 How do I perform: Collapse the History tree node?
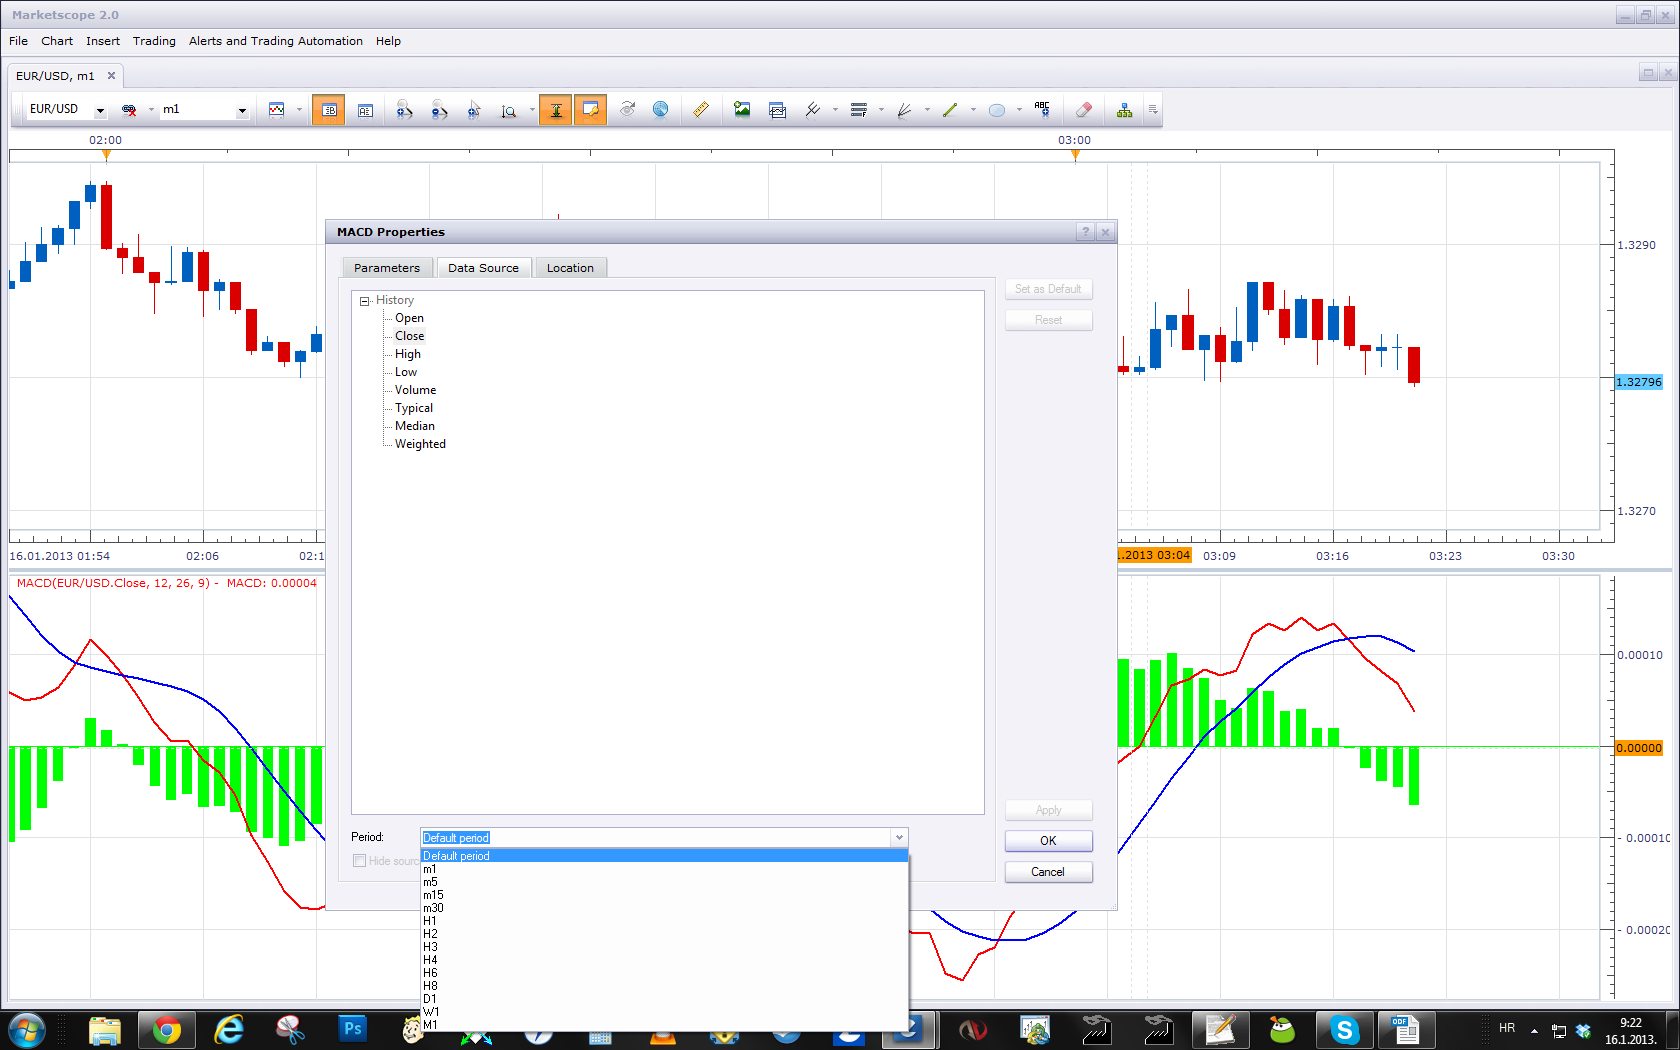coord(365,301)
